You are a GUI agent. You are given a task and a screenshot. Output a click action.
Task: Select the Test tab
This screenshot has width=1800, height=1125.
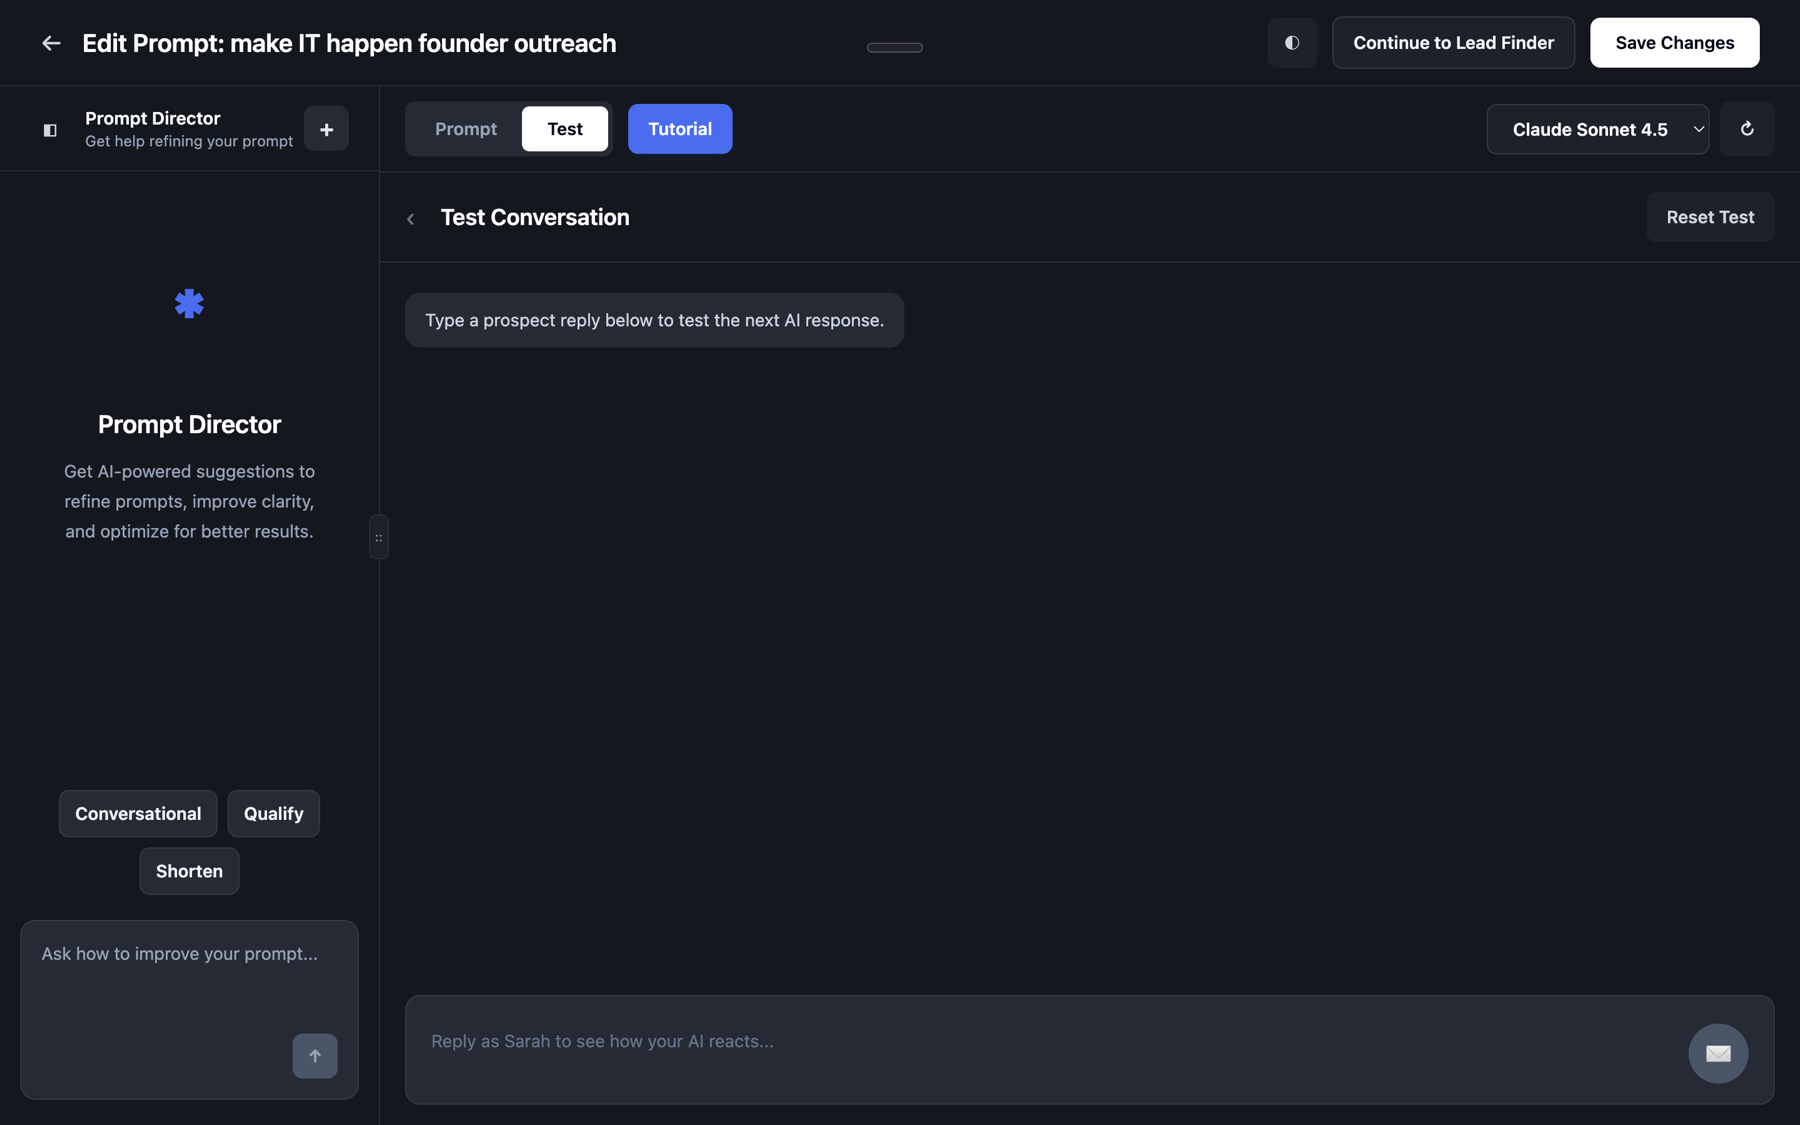(x=565, y=129)
